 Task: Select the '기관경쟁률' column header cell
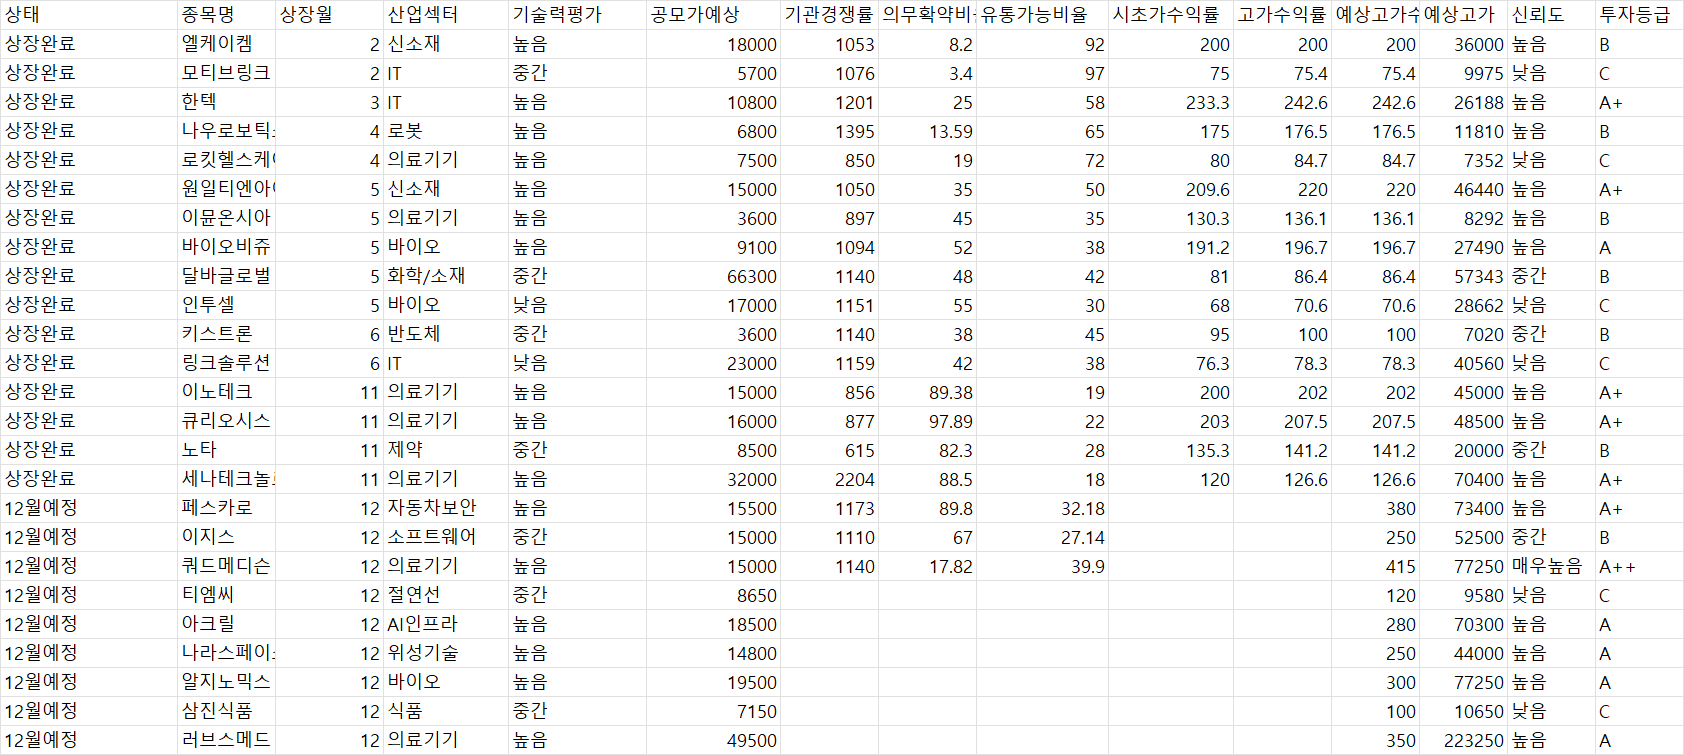829,15
